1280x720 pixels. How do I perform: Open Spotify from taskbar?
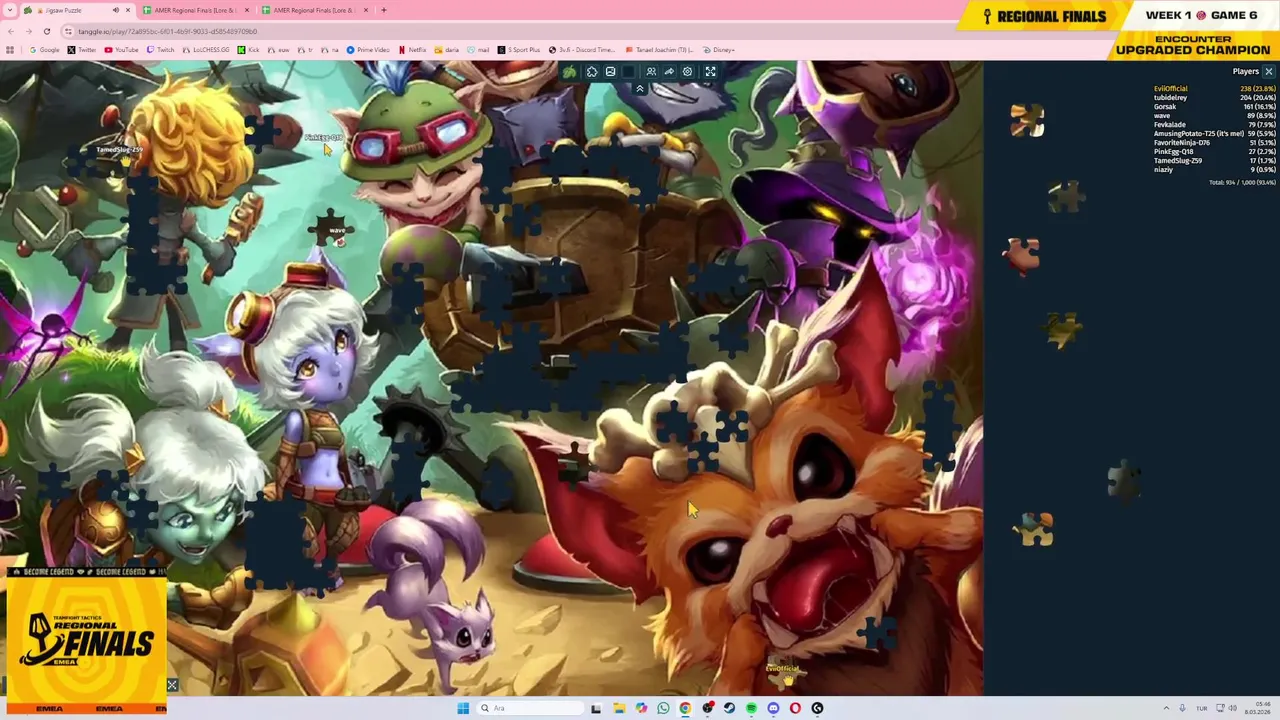click(751, 708)
